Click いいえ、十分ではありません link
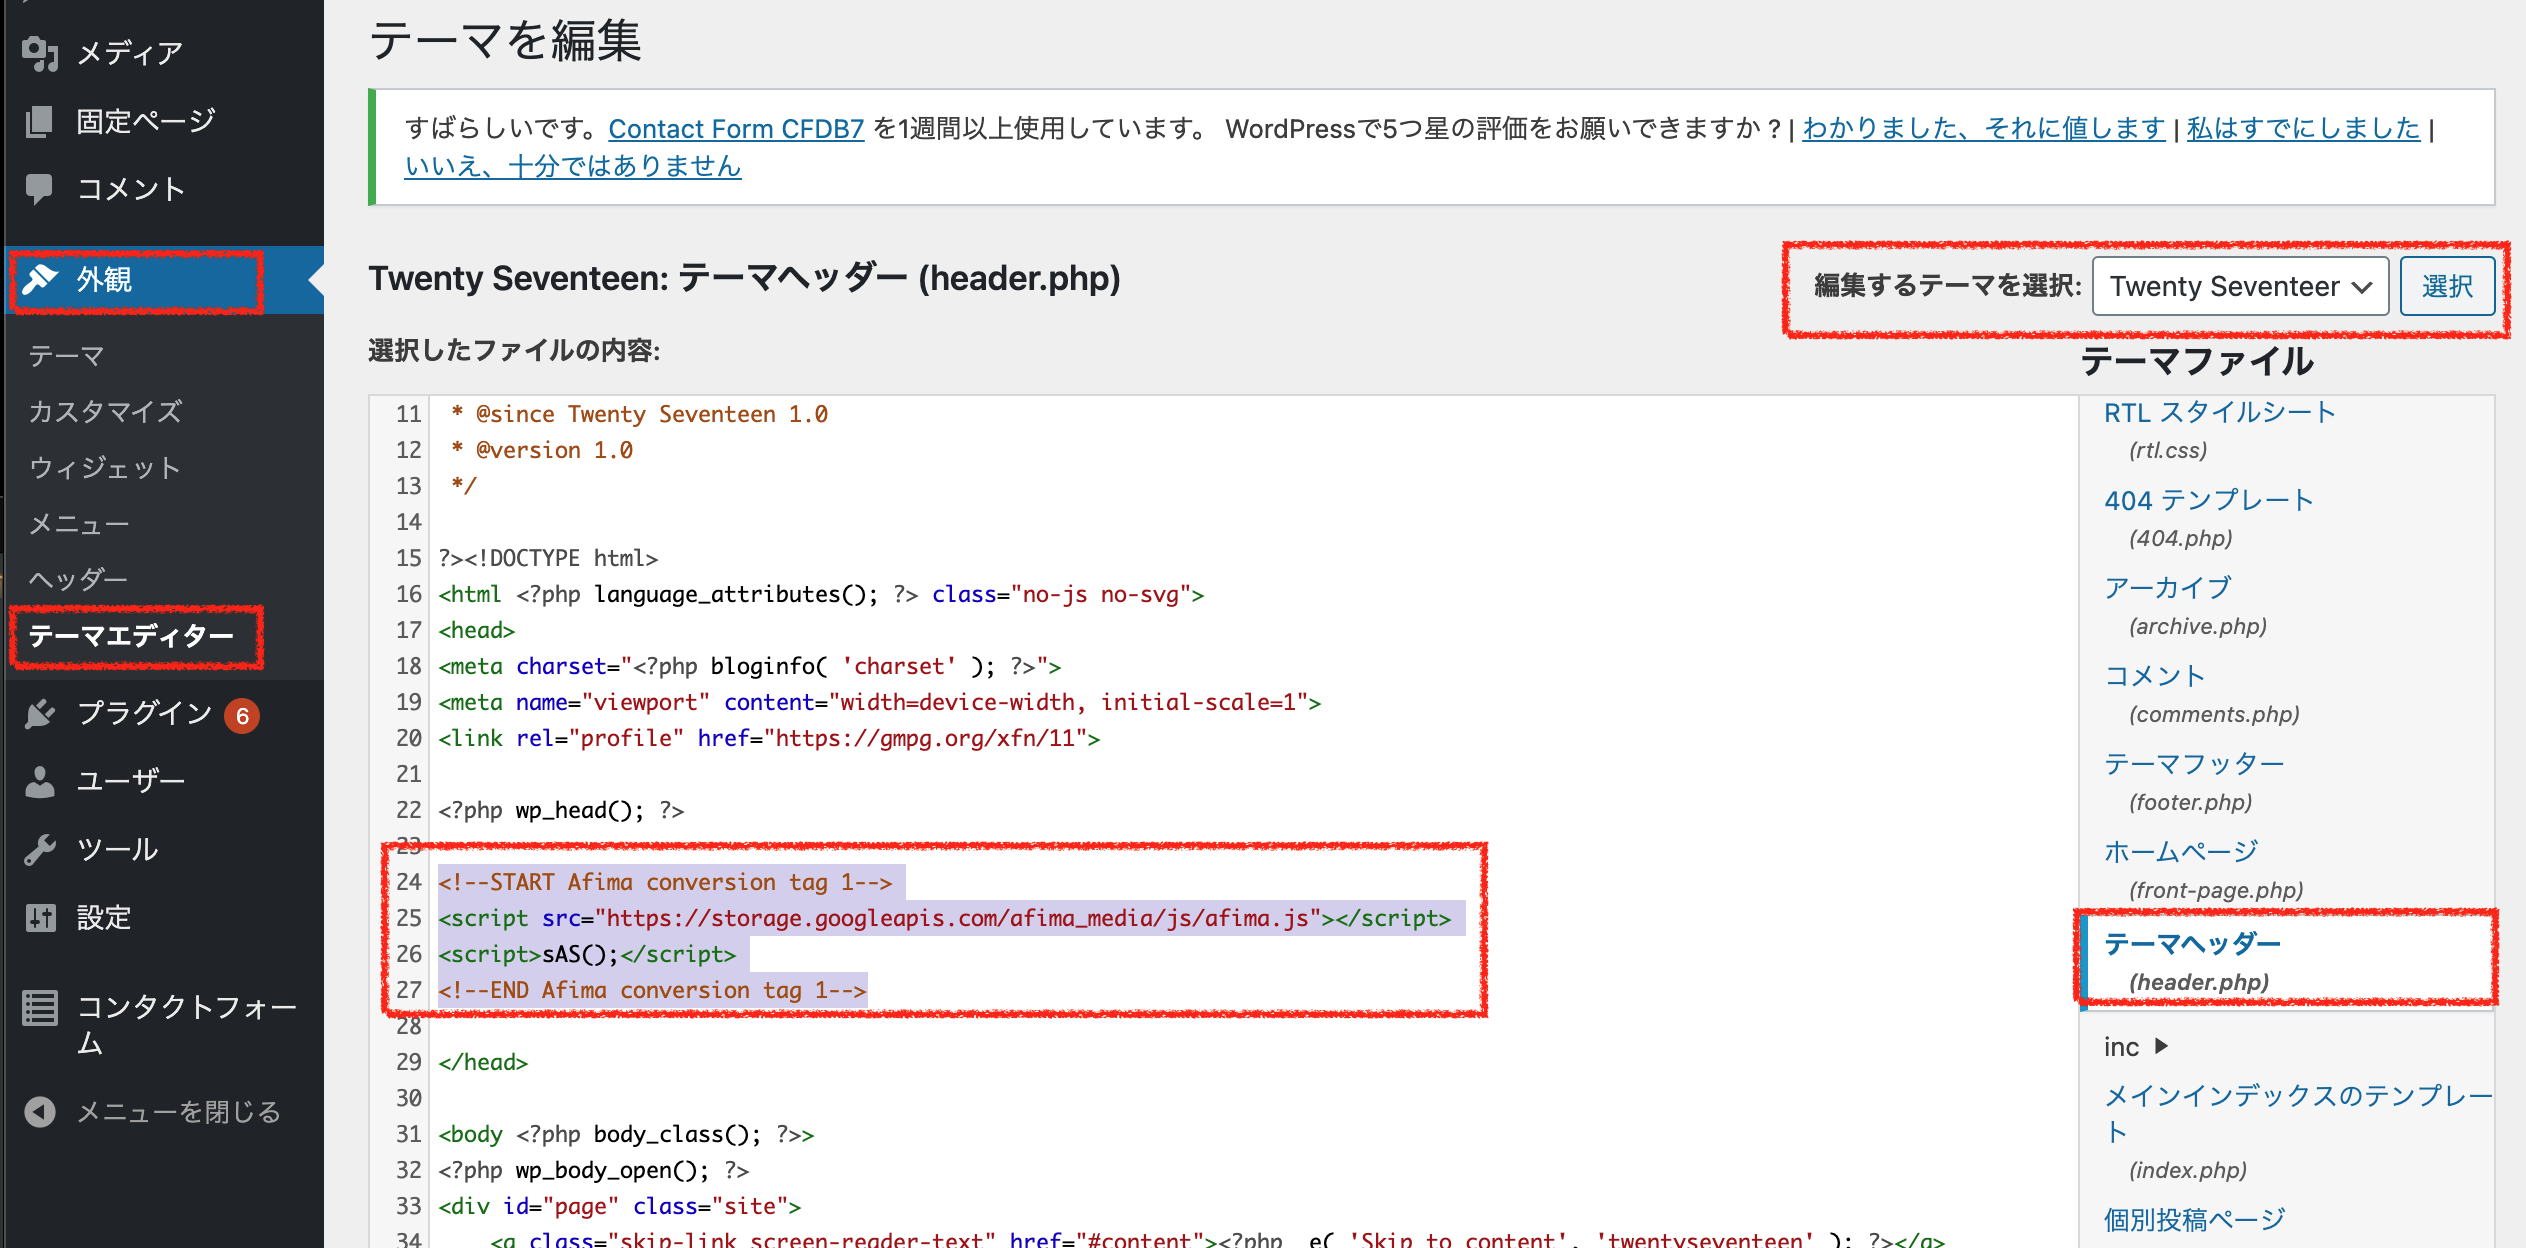Screen dimensions: 2526x1248 [x=572, y=166]
